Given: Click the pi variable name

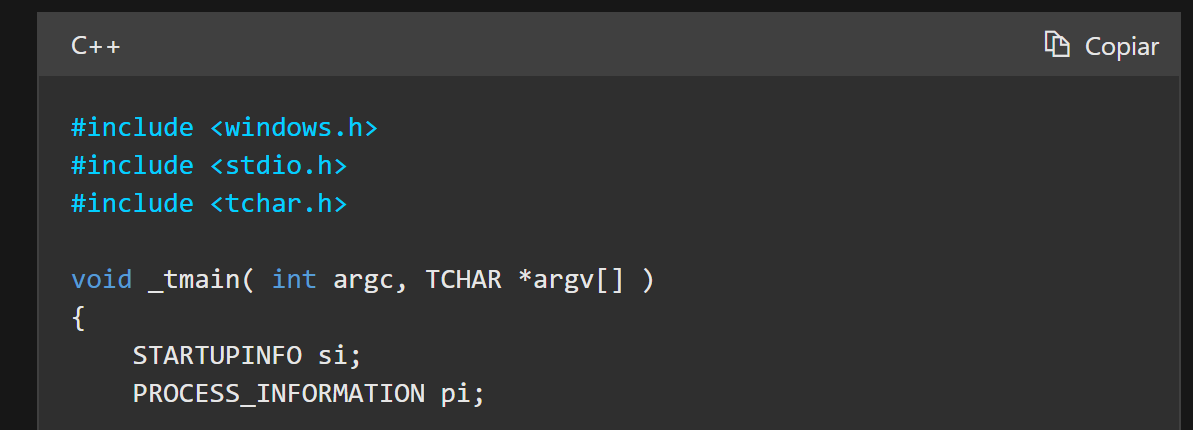Looking at the screenshot, I should 463,395.
